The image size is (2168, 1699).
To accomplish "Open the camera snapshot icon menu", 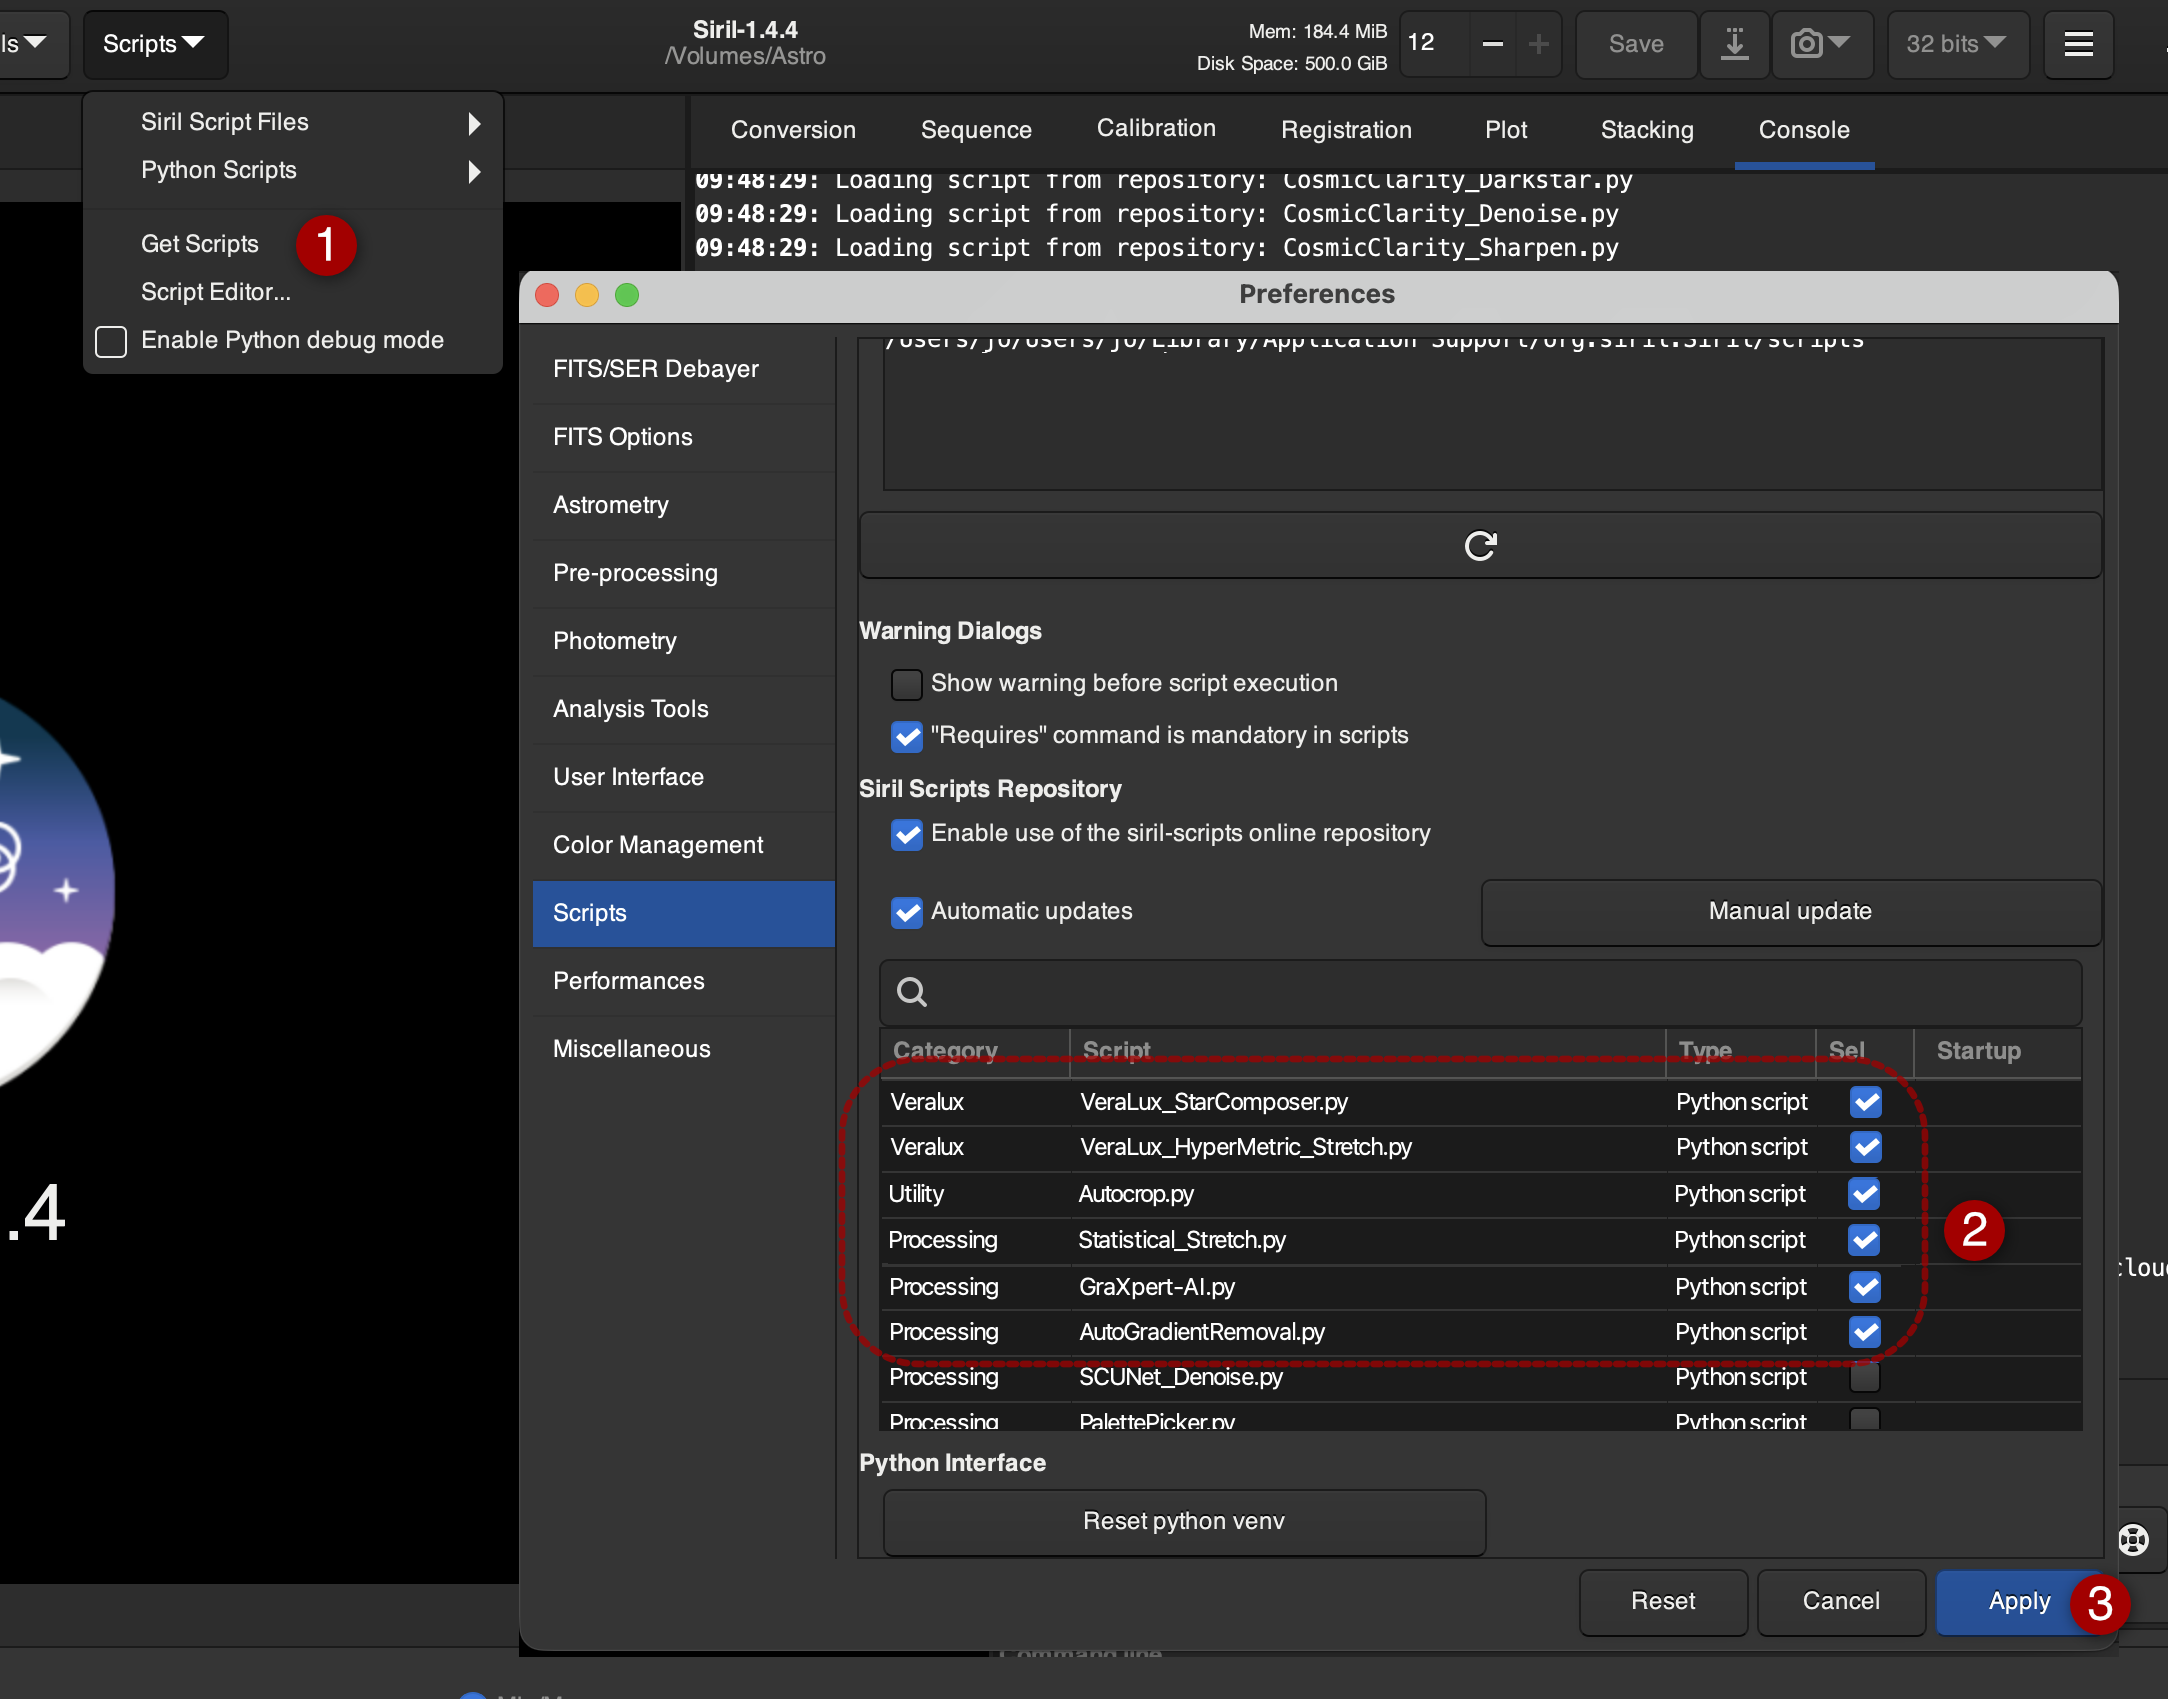I will (x=1821, y=44).
